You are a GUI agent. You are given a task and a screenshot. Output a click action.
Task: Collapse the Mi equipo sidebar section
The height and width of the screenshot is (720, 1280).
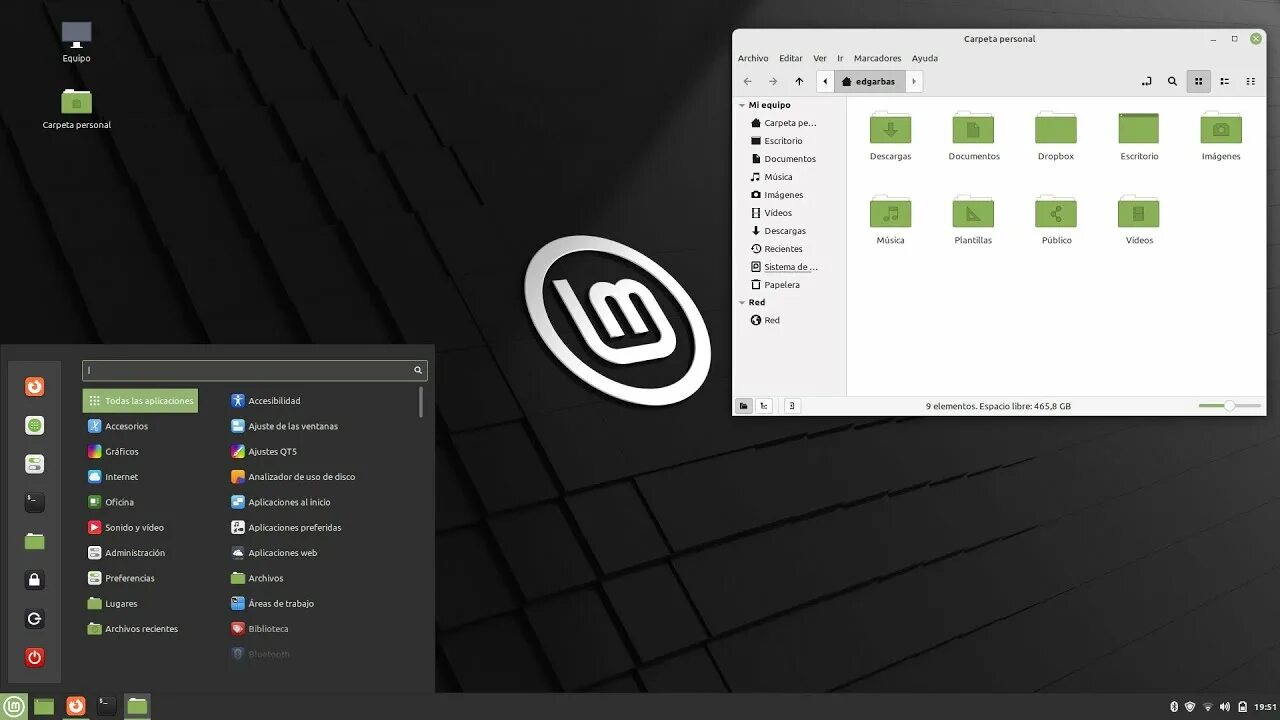pos(742,105)
